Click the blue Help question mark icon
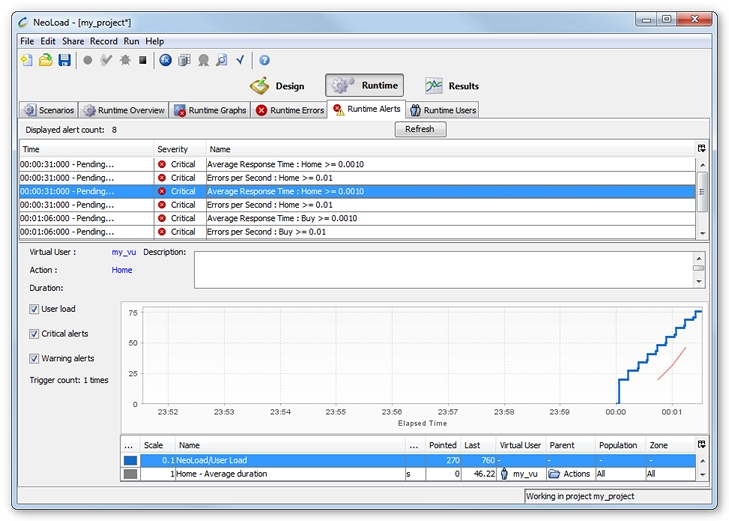The image size is (729, 521). [x=264, y=60]
